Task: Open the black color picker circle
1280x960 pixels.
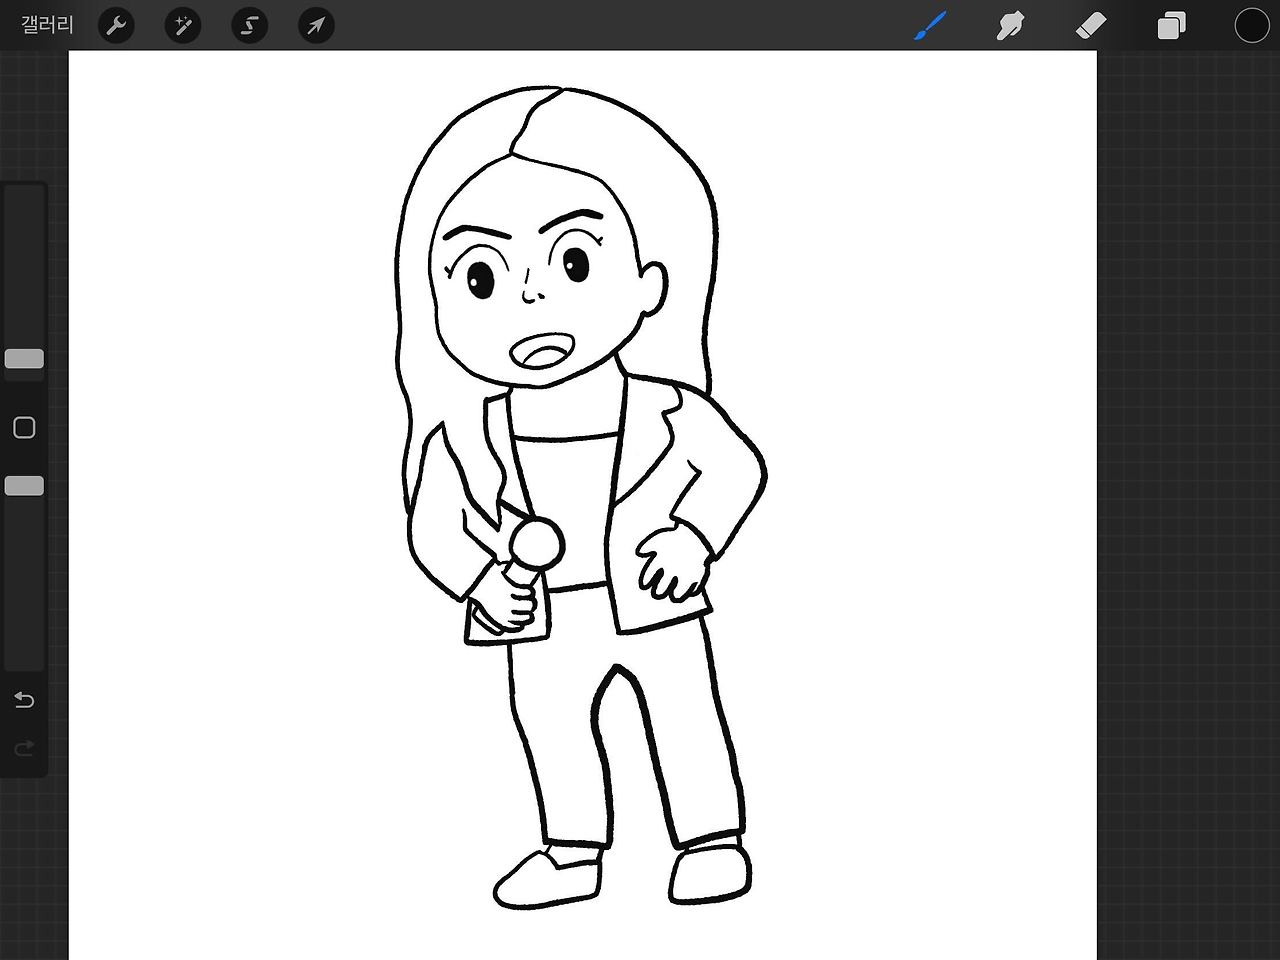Action: [1252, 26]
